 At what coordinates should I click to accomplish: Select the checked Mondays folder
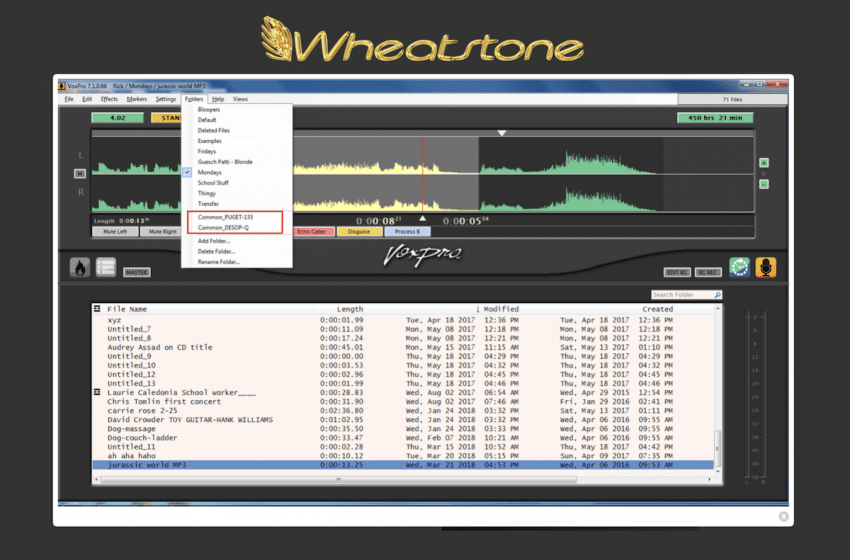[209, 172]
